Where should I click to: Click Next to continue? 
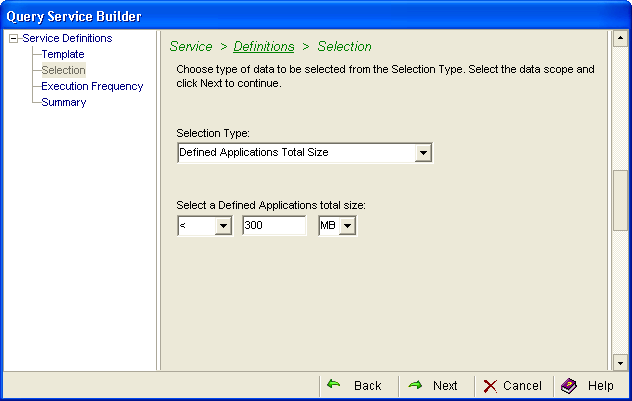click(x=437, y=386)
